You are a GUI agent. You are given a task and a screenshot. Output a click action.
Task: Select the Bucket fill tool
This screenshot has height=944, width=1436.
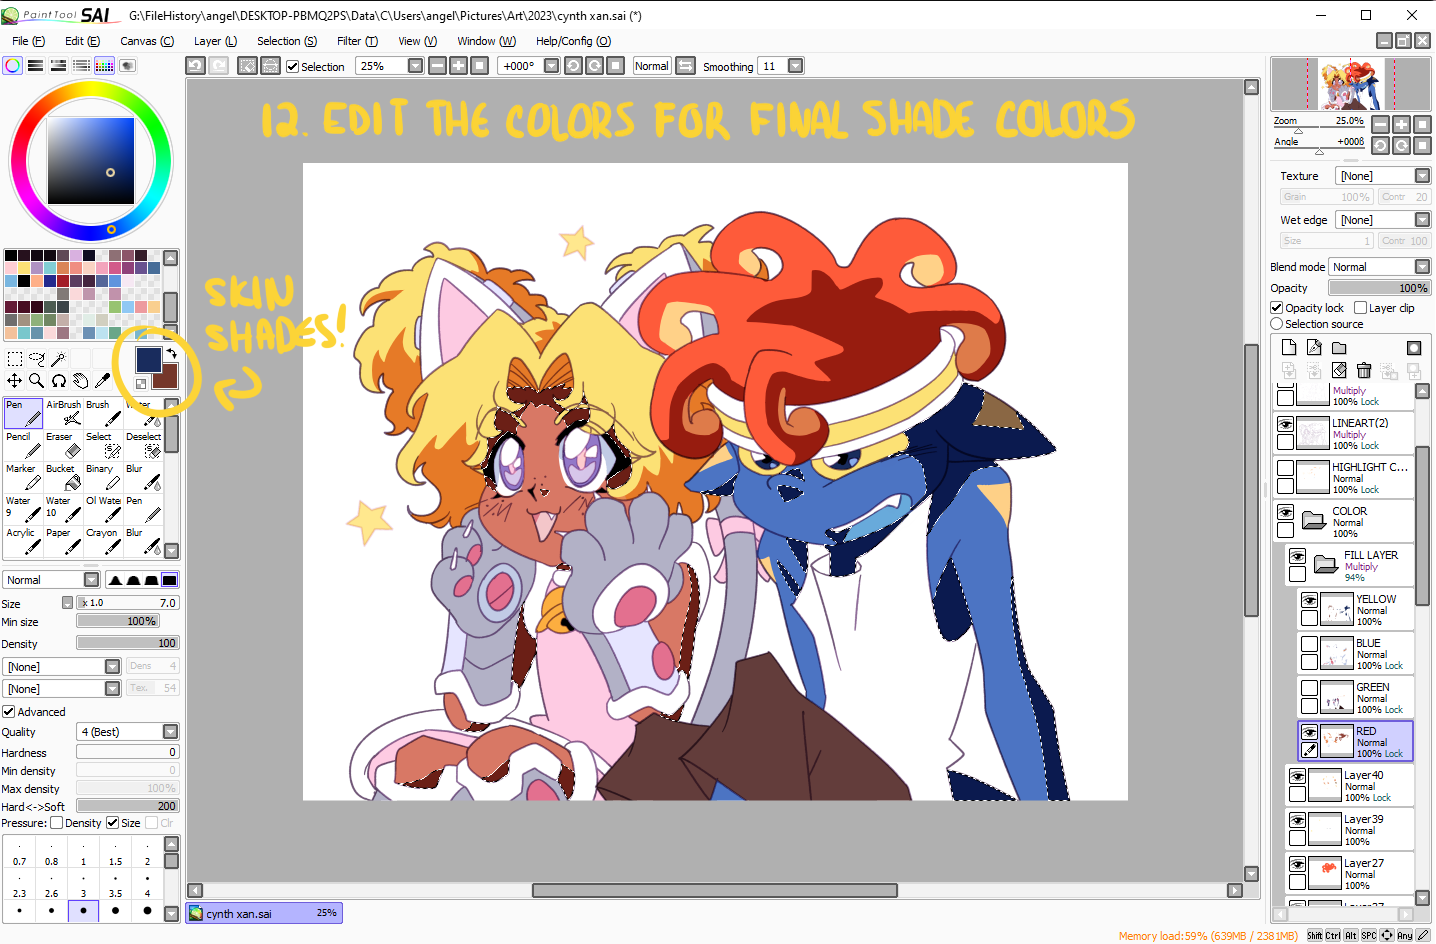(x=63, y=477)
